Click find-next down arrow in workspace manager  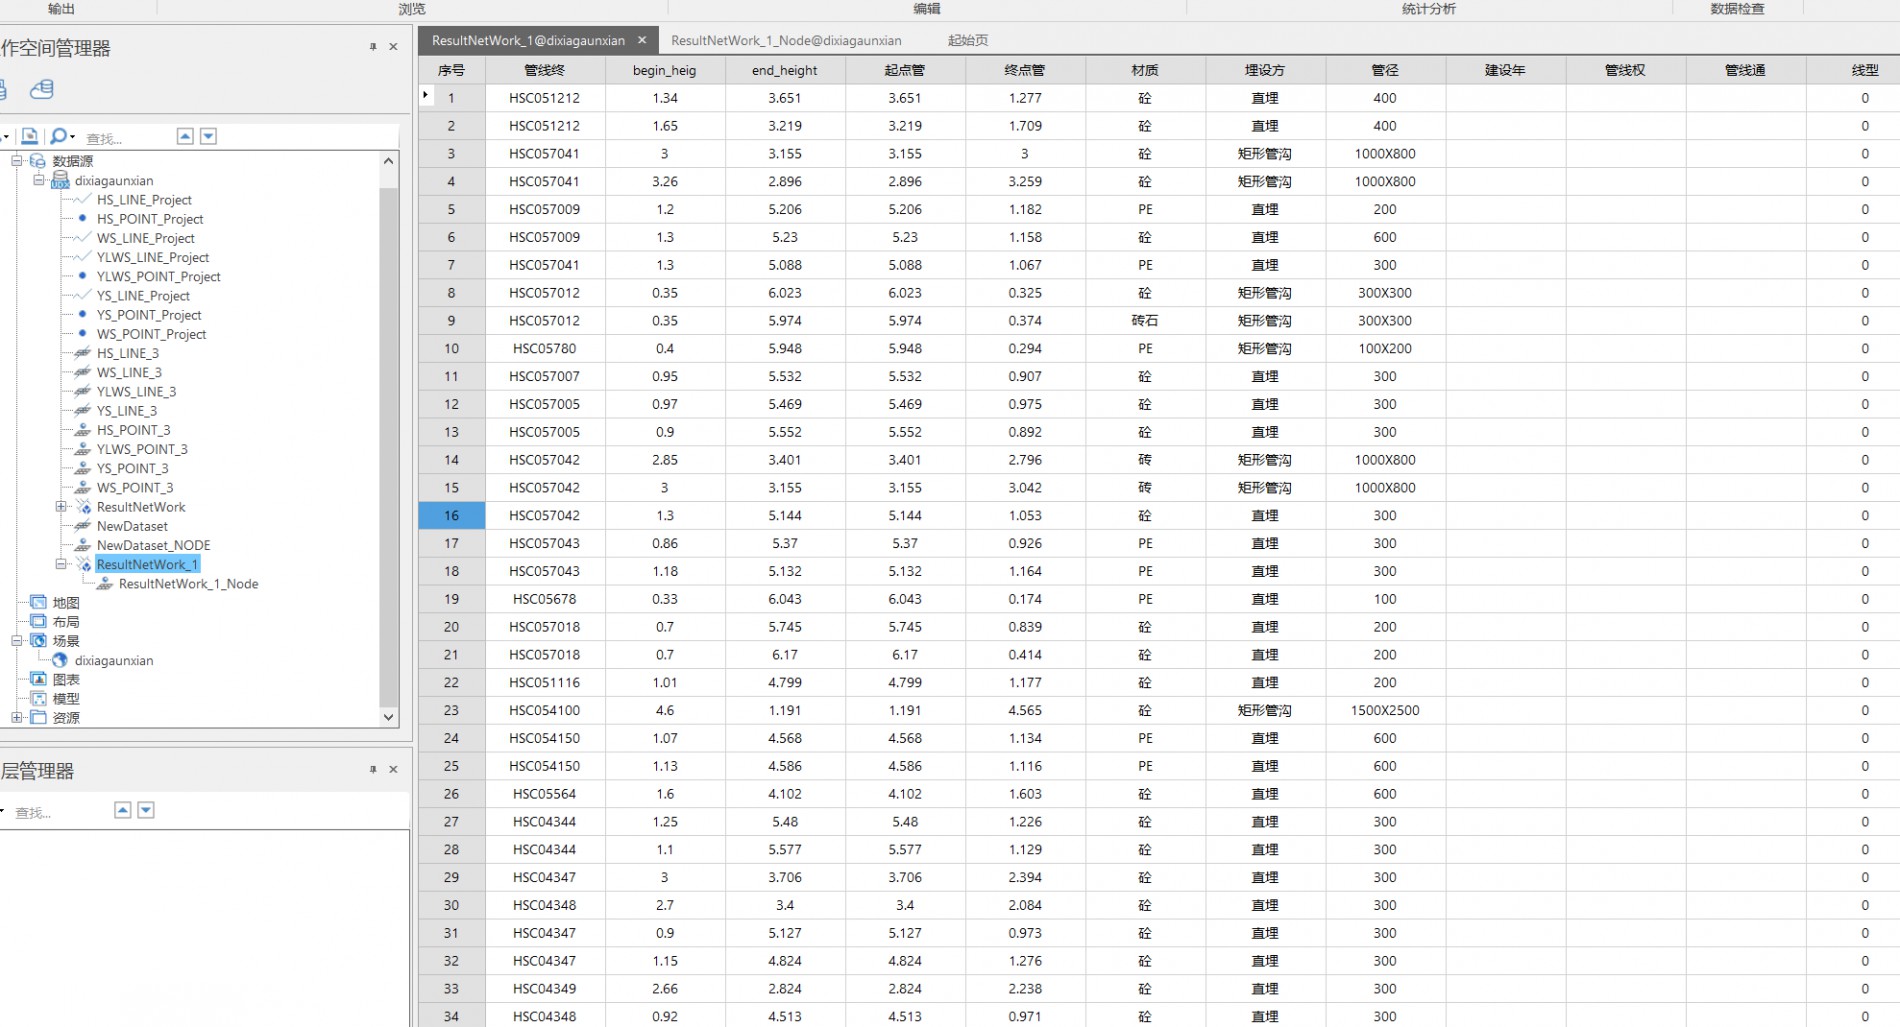tap(208, 136)
